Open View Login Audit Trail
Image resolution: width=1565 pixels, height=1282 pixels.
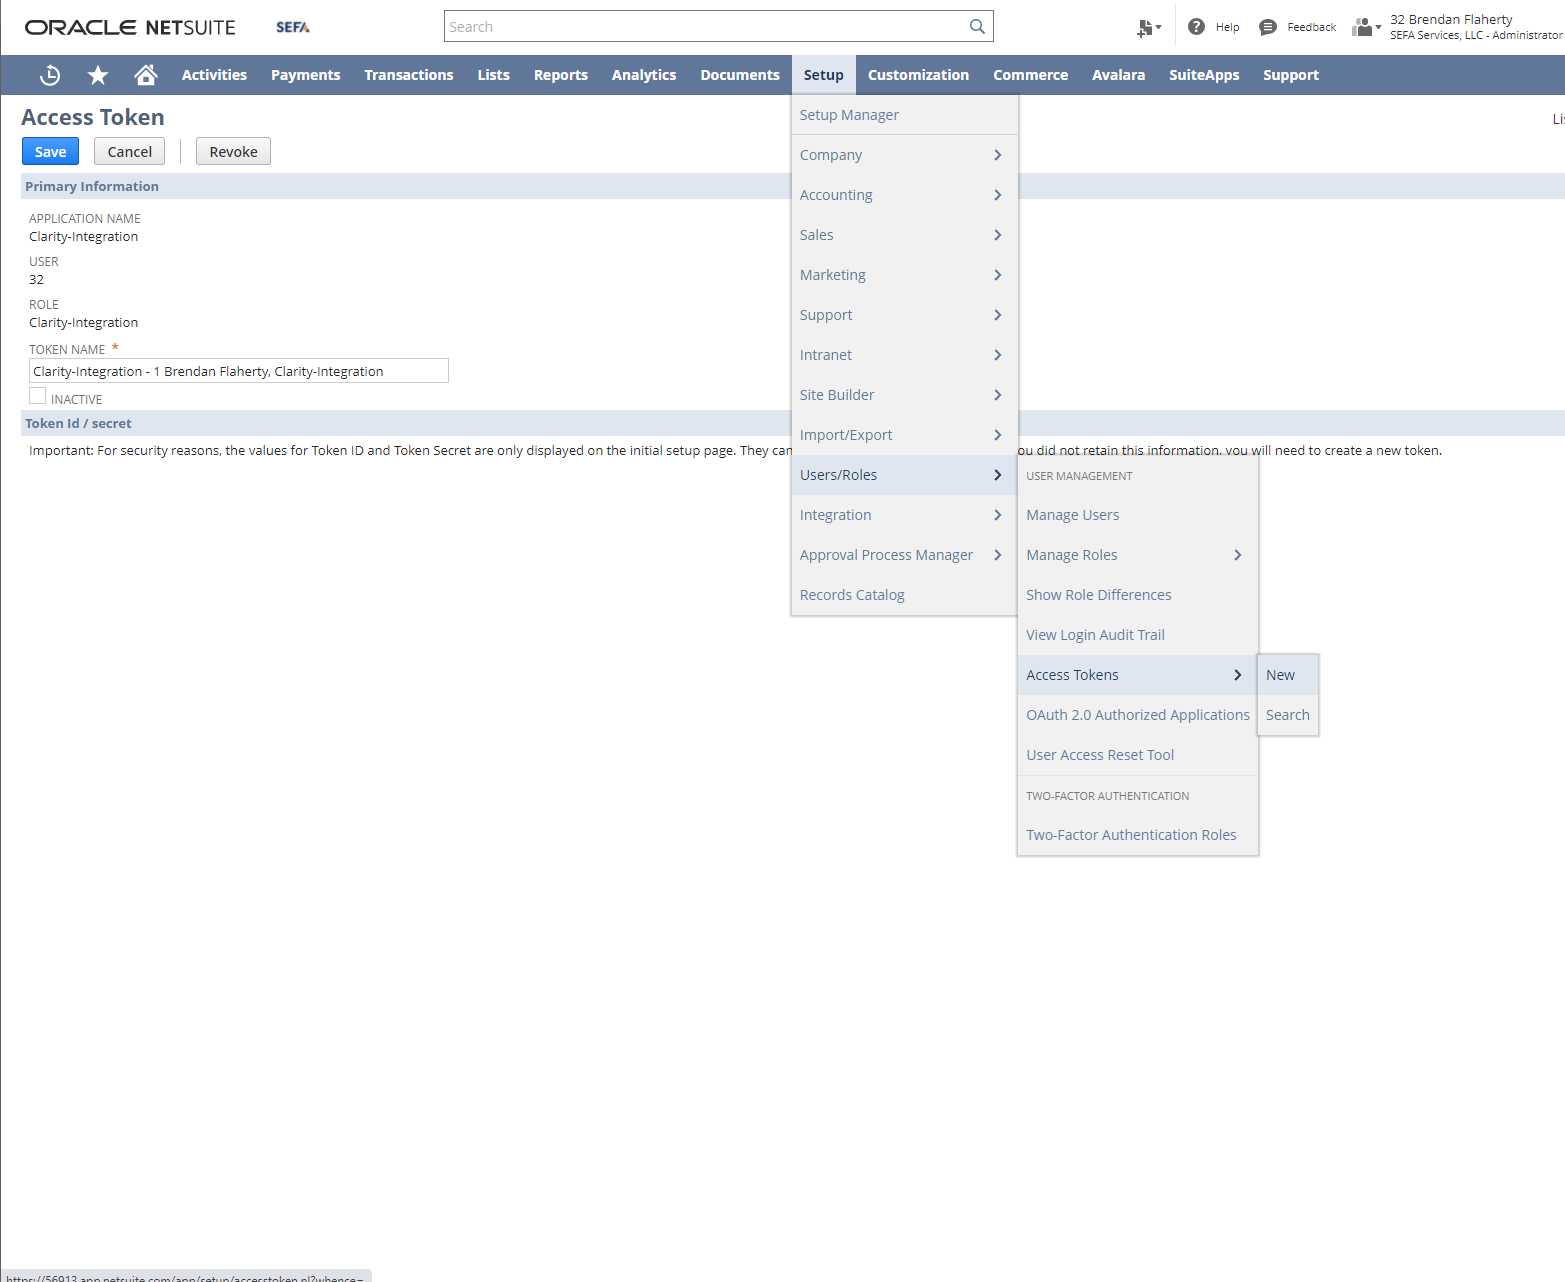pyautogui.click(x=1137, y=635)
